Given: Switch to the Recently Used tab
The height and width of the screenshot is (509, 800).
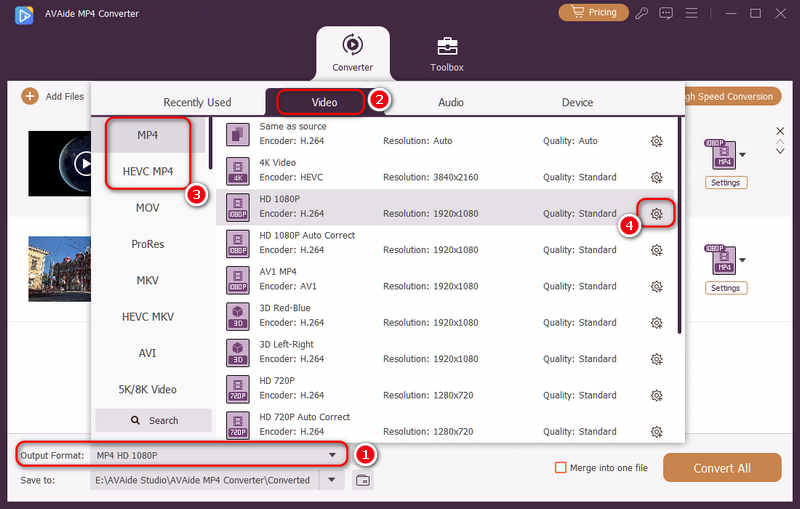Looking at the screenshot, I should pyautogui.click(x=197, y=103).
